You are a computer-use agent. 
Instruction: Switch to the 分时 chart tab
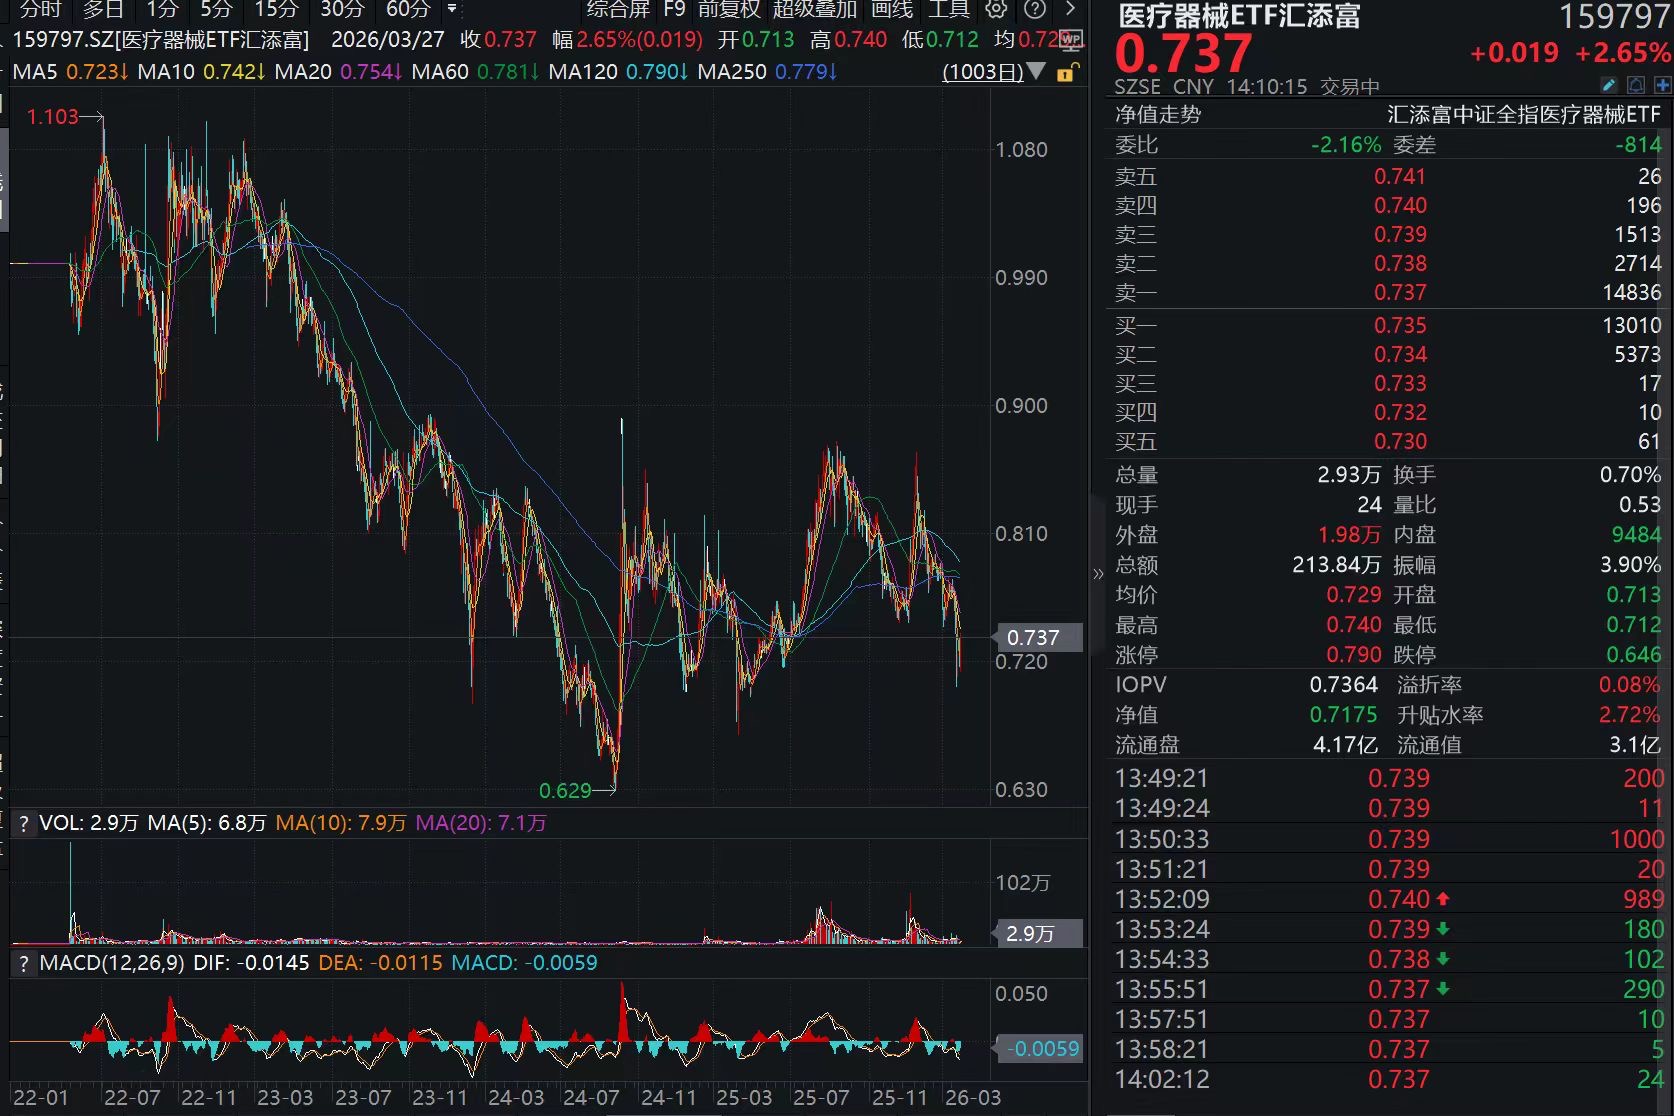click(38, 11)
